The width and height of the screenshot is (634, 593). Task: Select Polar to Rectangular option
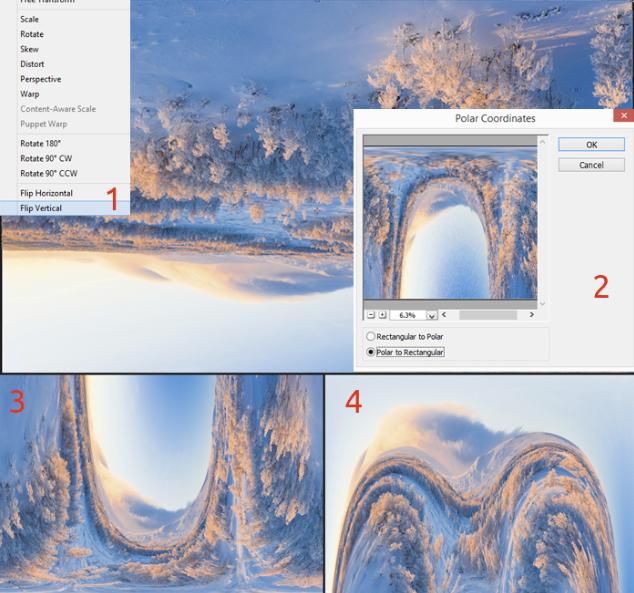(x=405, y=352)
